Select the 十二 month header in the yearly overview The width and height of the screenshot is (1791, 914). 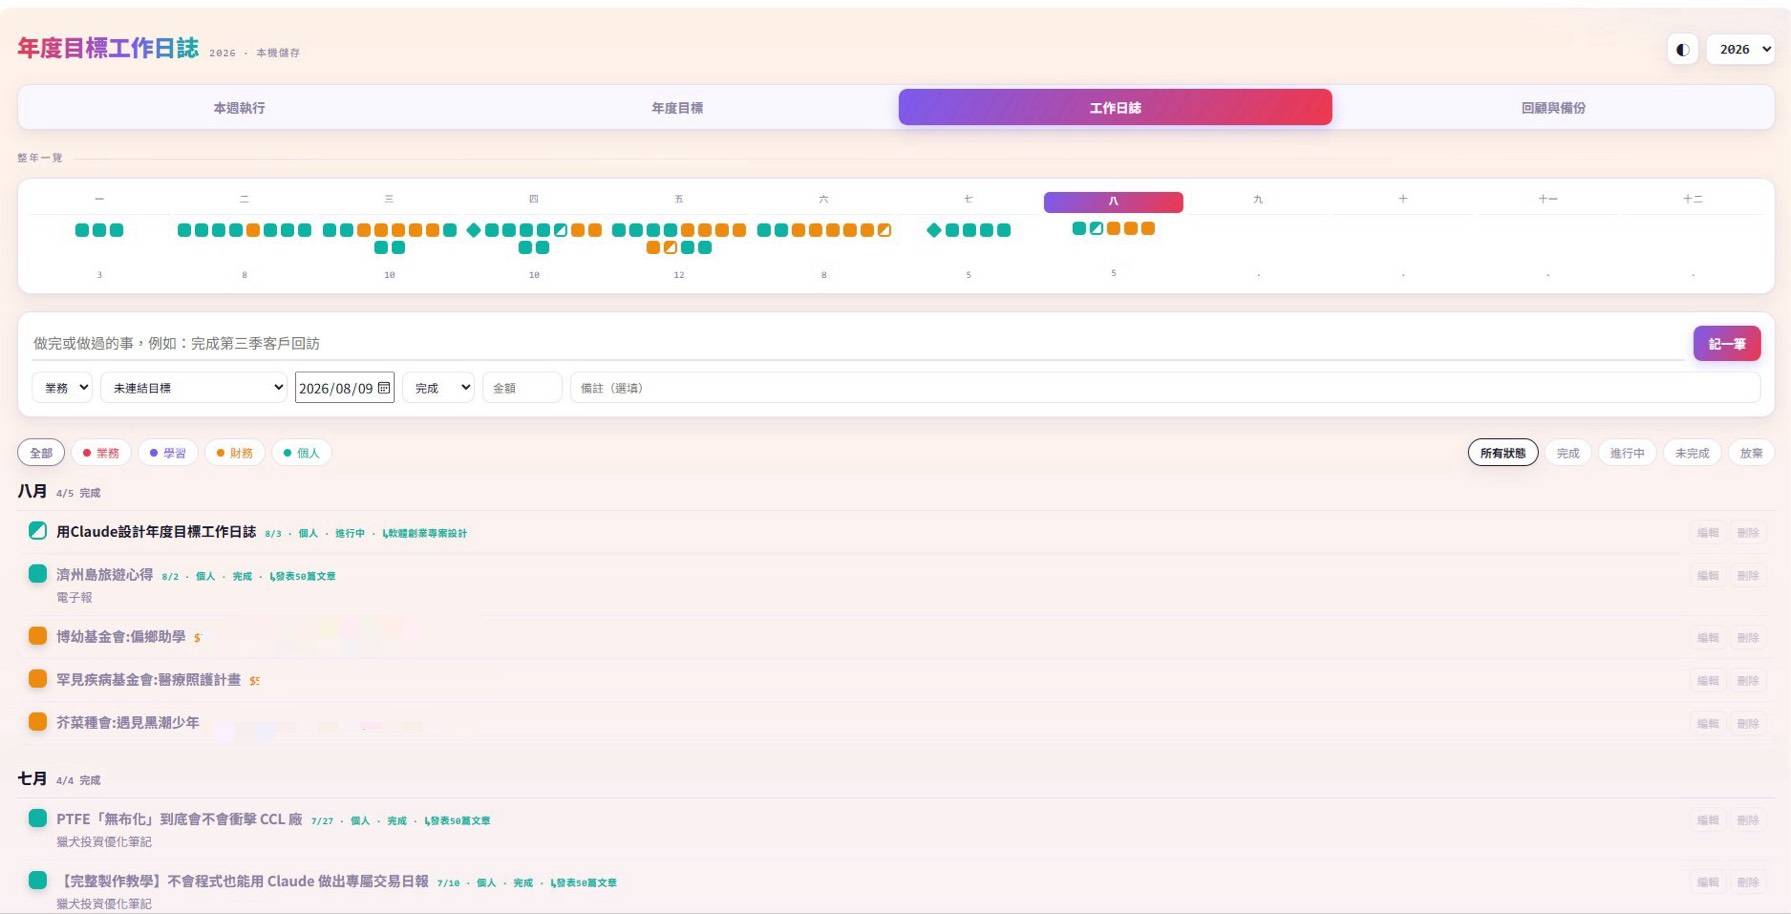pos(1692,199)
